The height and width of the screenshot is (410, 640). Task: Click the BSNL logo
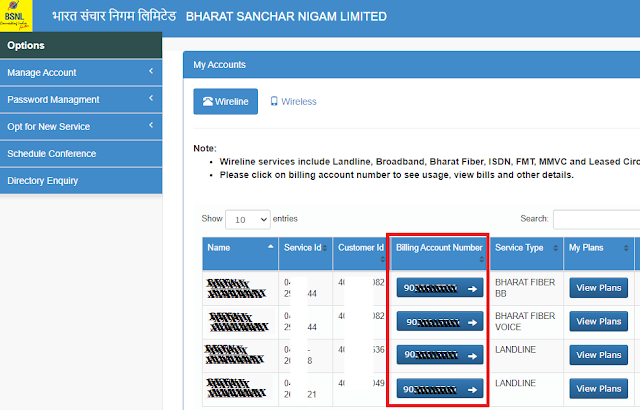(x=16, y=16)
